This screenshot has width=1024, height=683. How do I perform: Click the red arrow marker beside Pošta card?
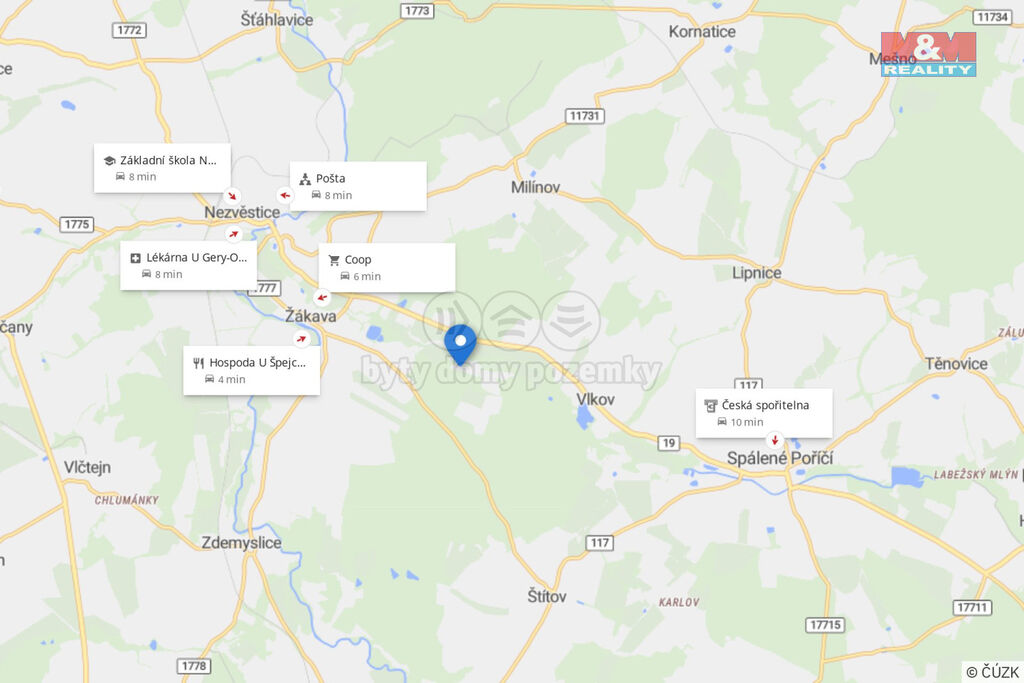pos(285,195)
